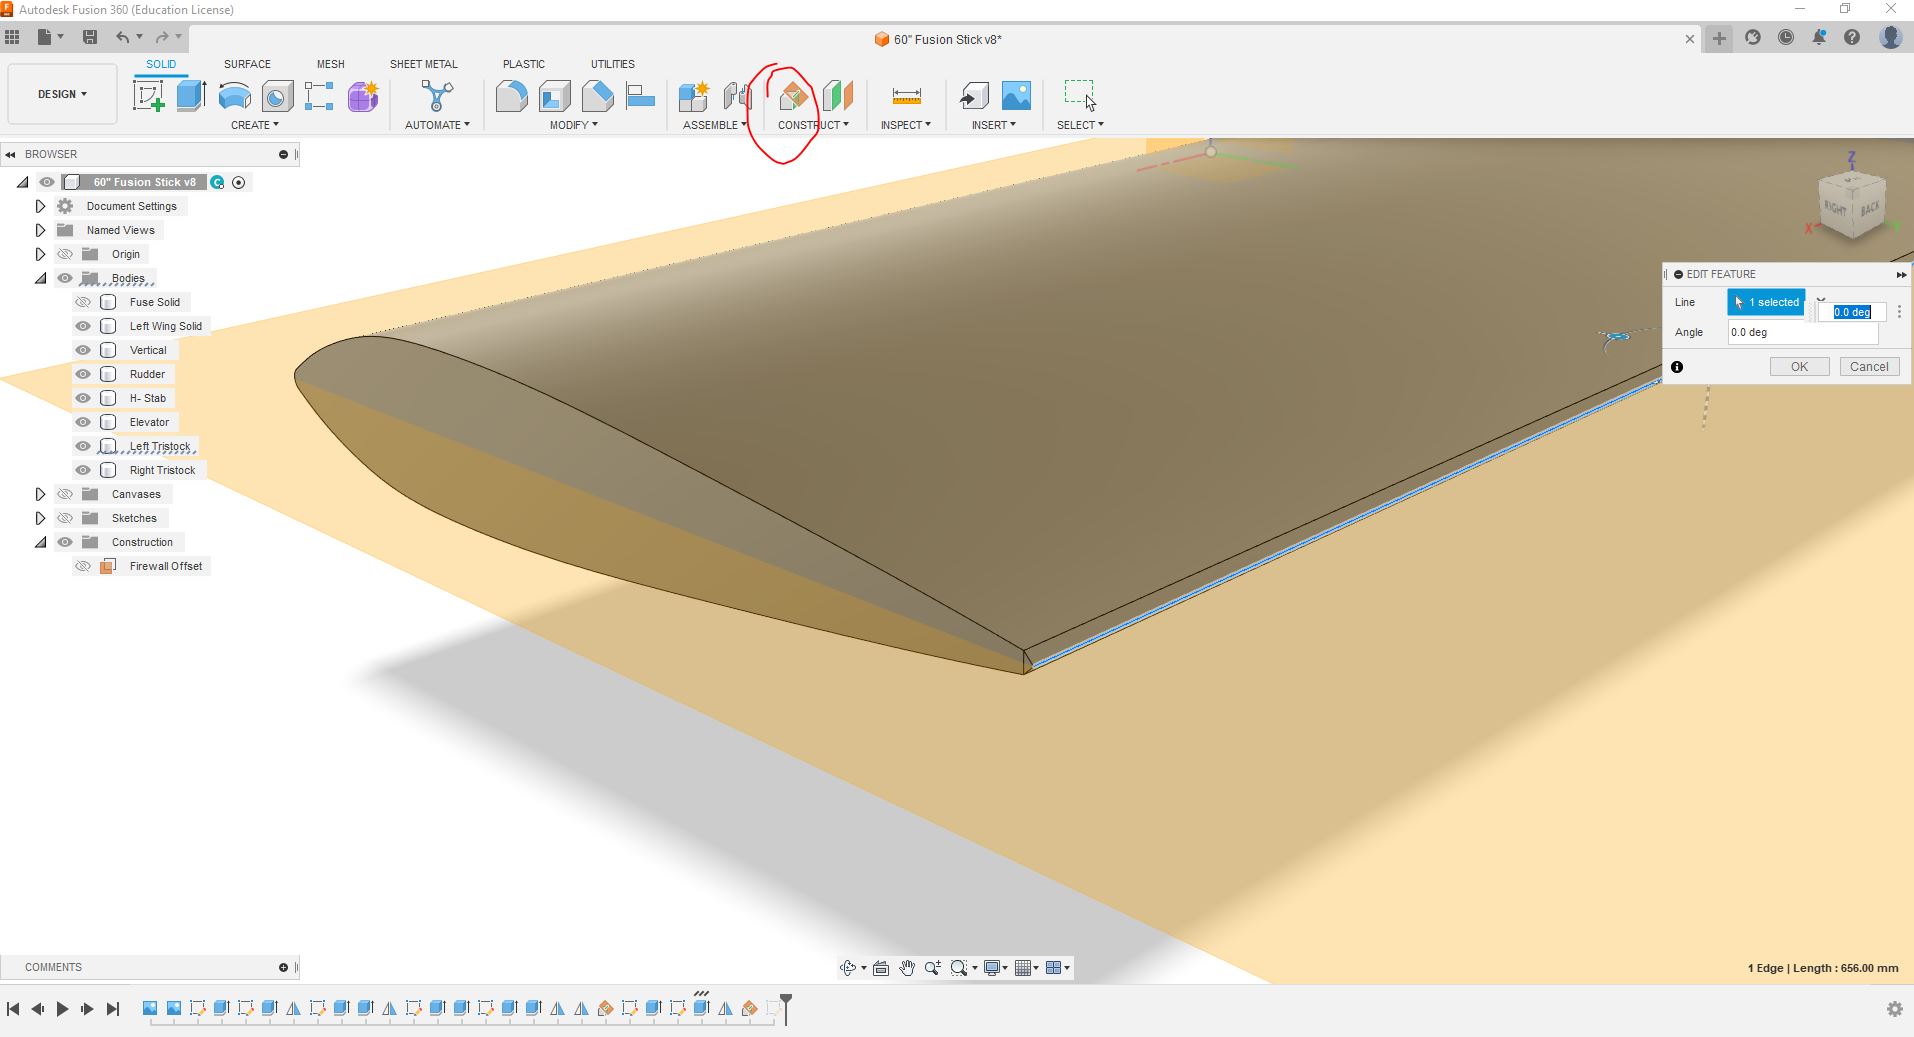Open the Measure tool under Inspect

tap(906, 96)
